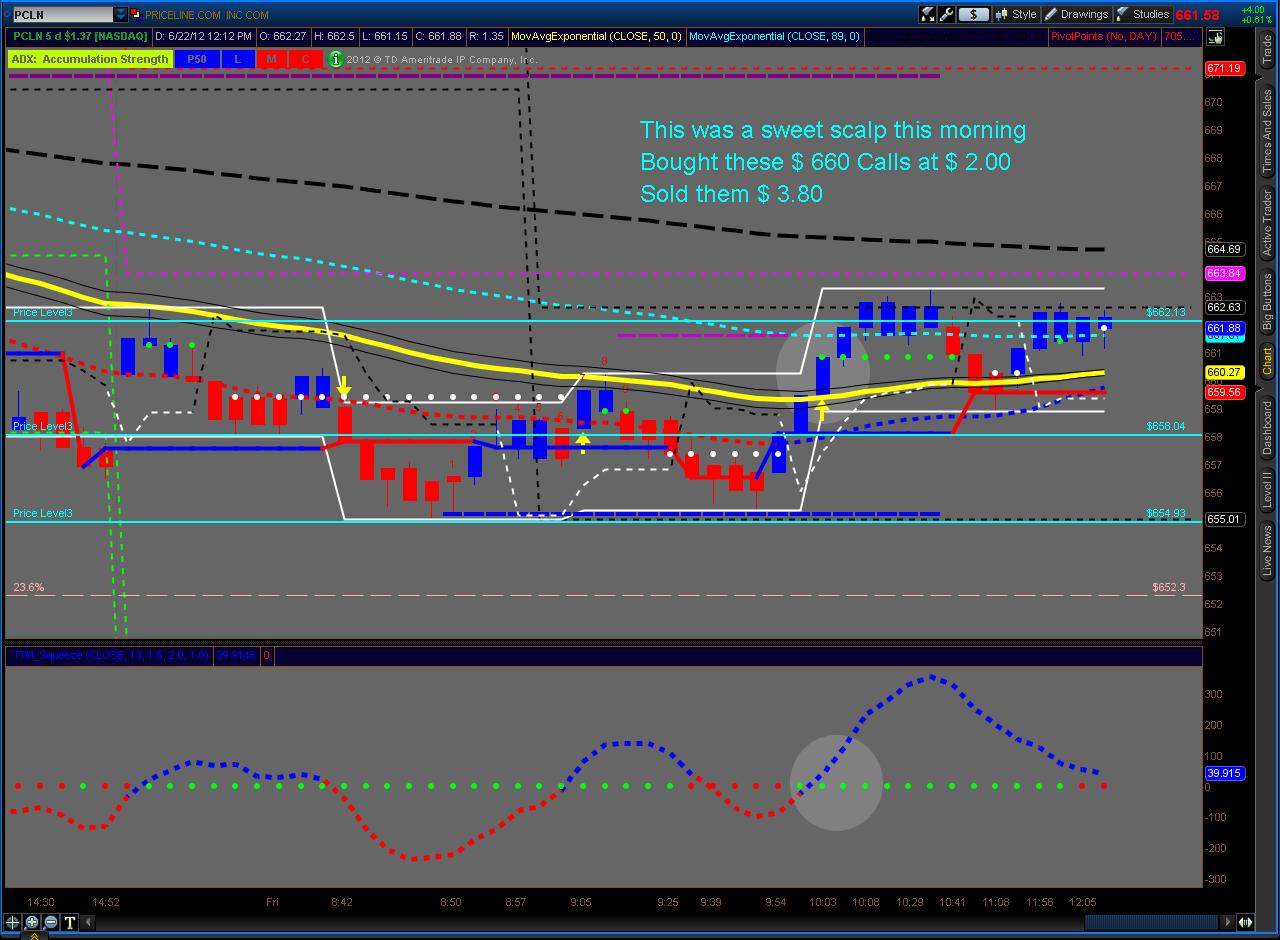Select the text T tool icon
The image size is (1280, 940).
click(x=70, y=922)
